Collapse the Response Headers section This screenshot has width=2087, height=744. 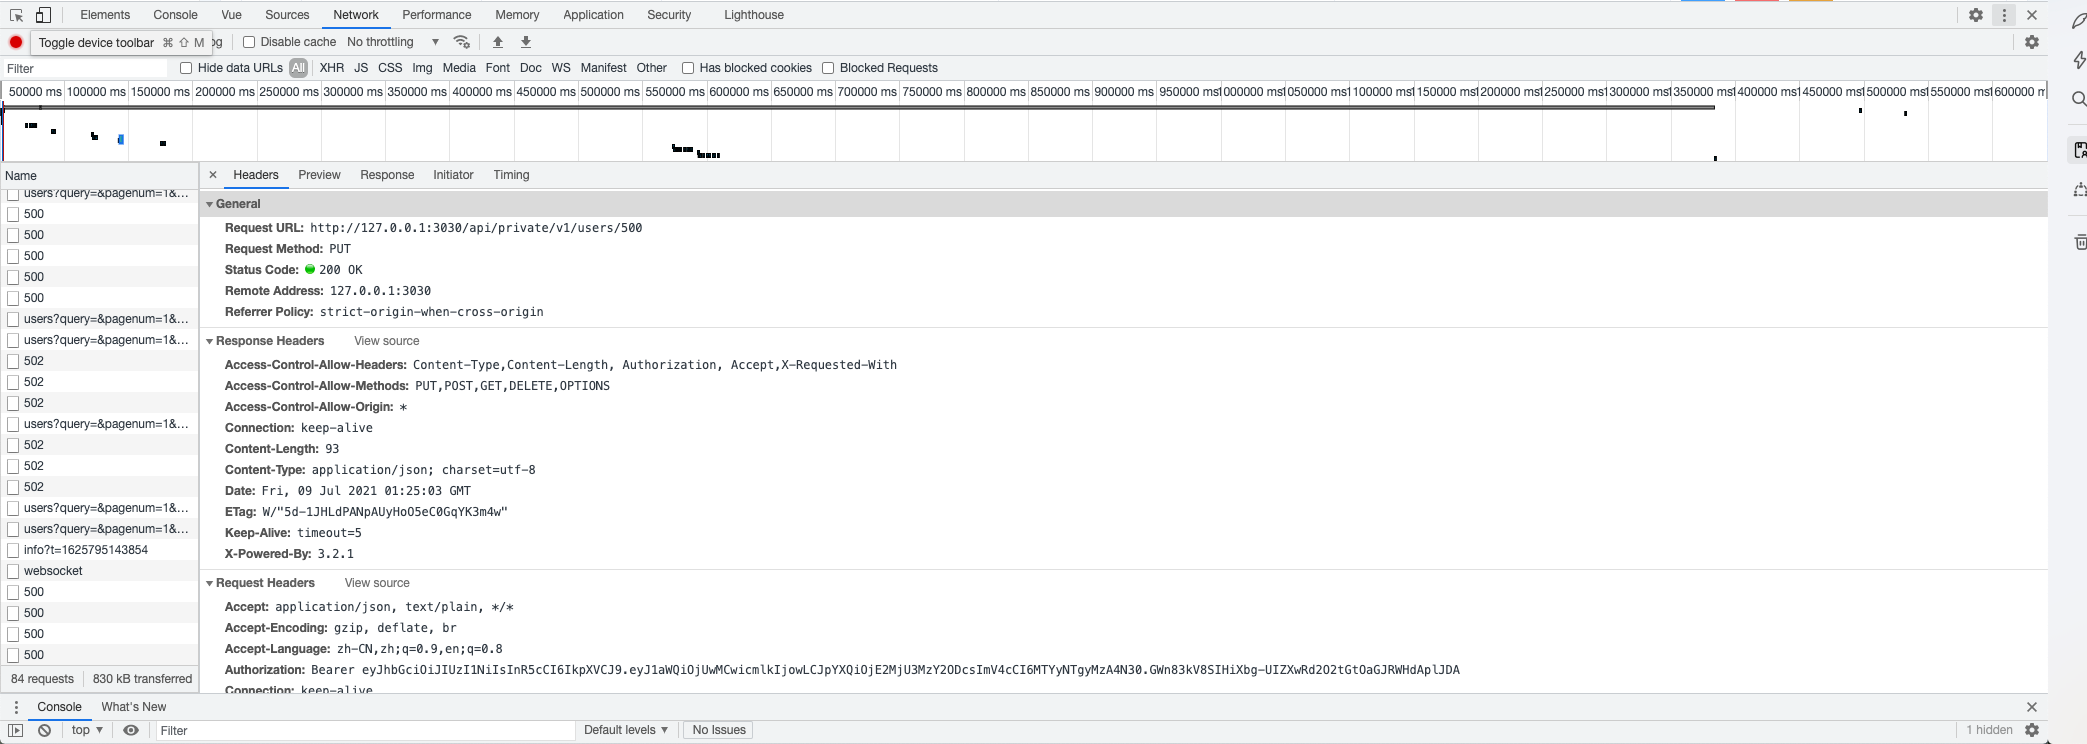pyautogui.click(x=210, y=341)
